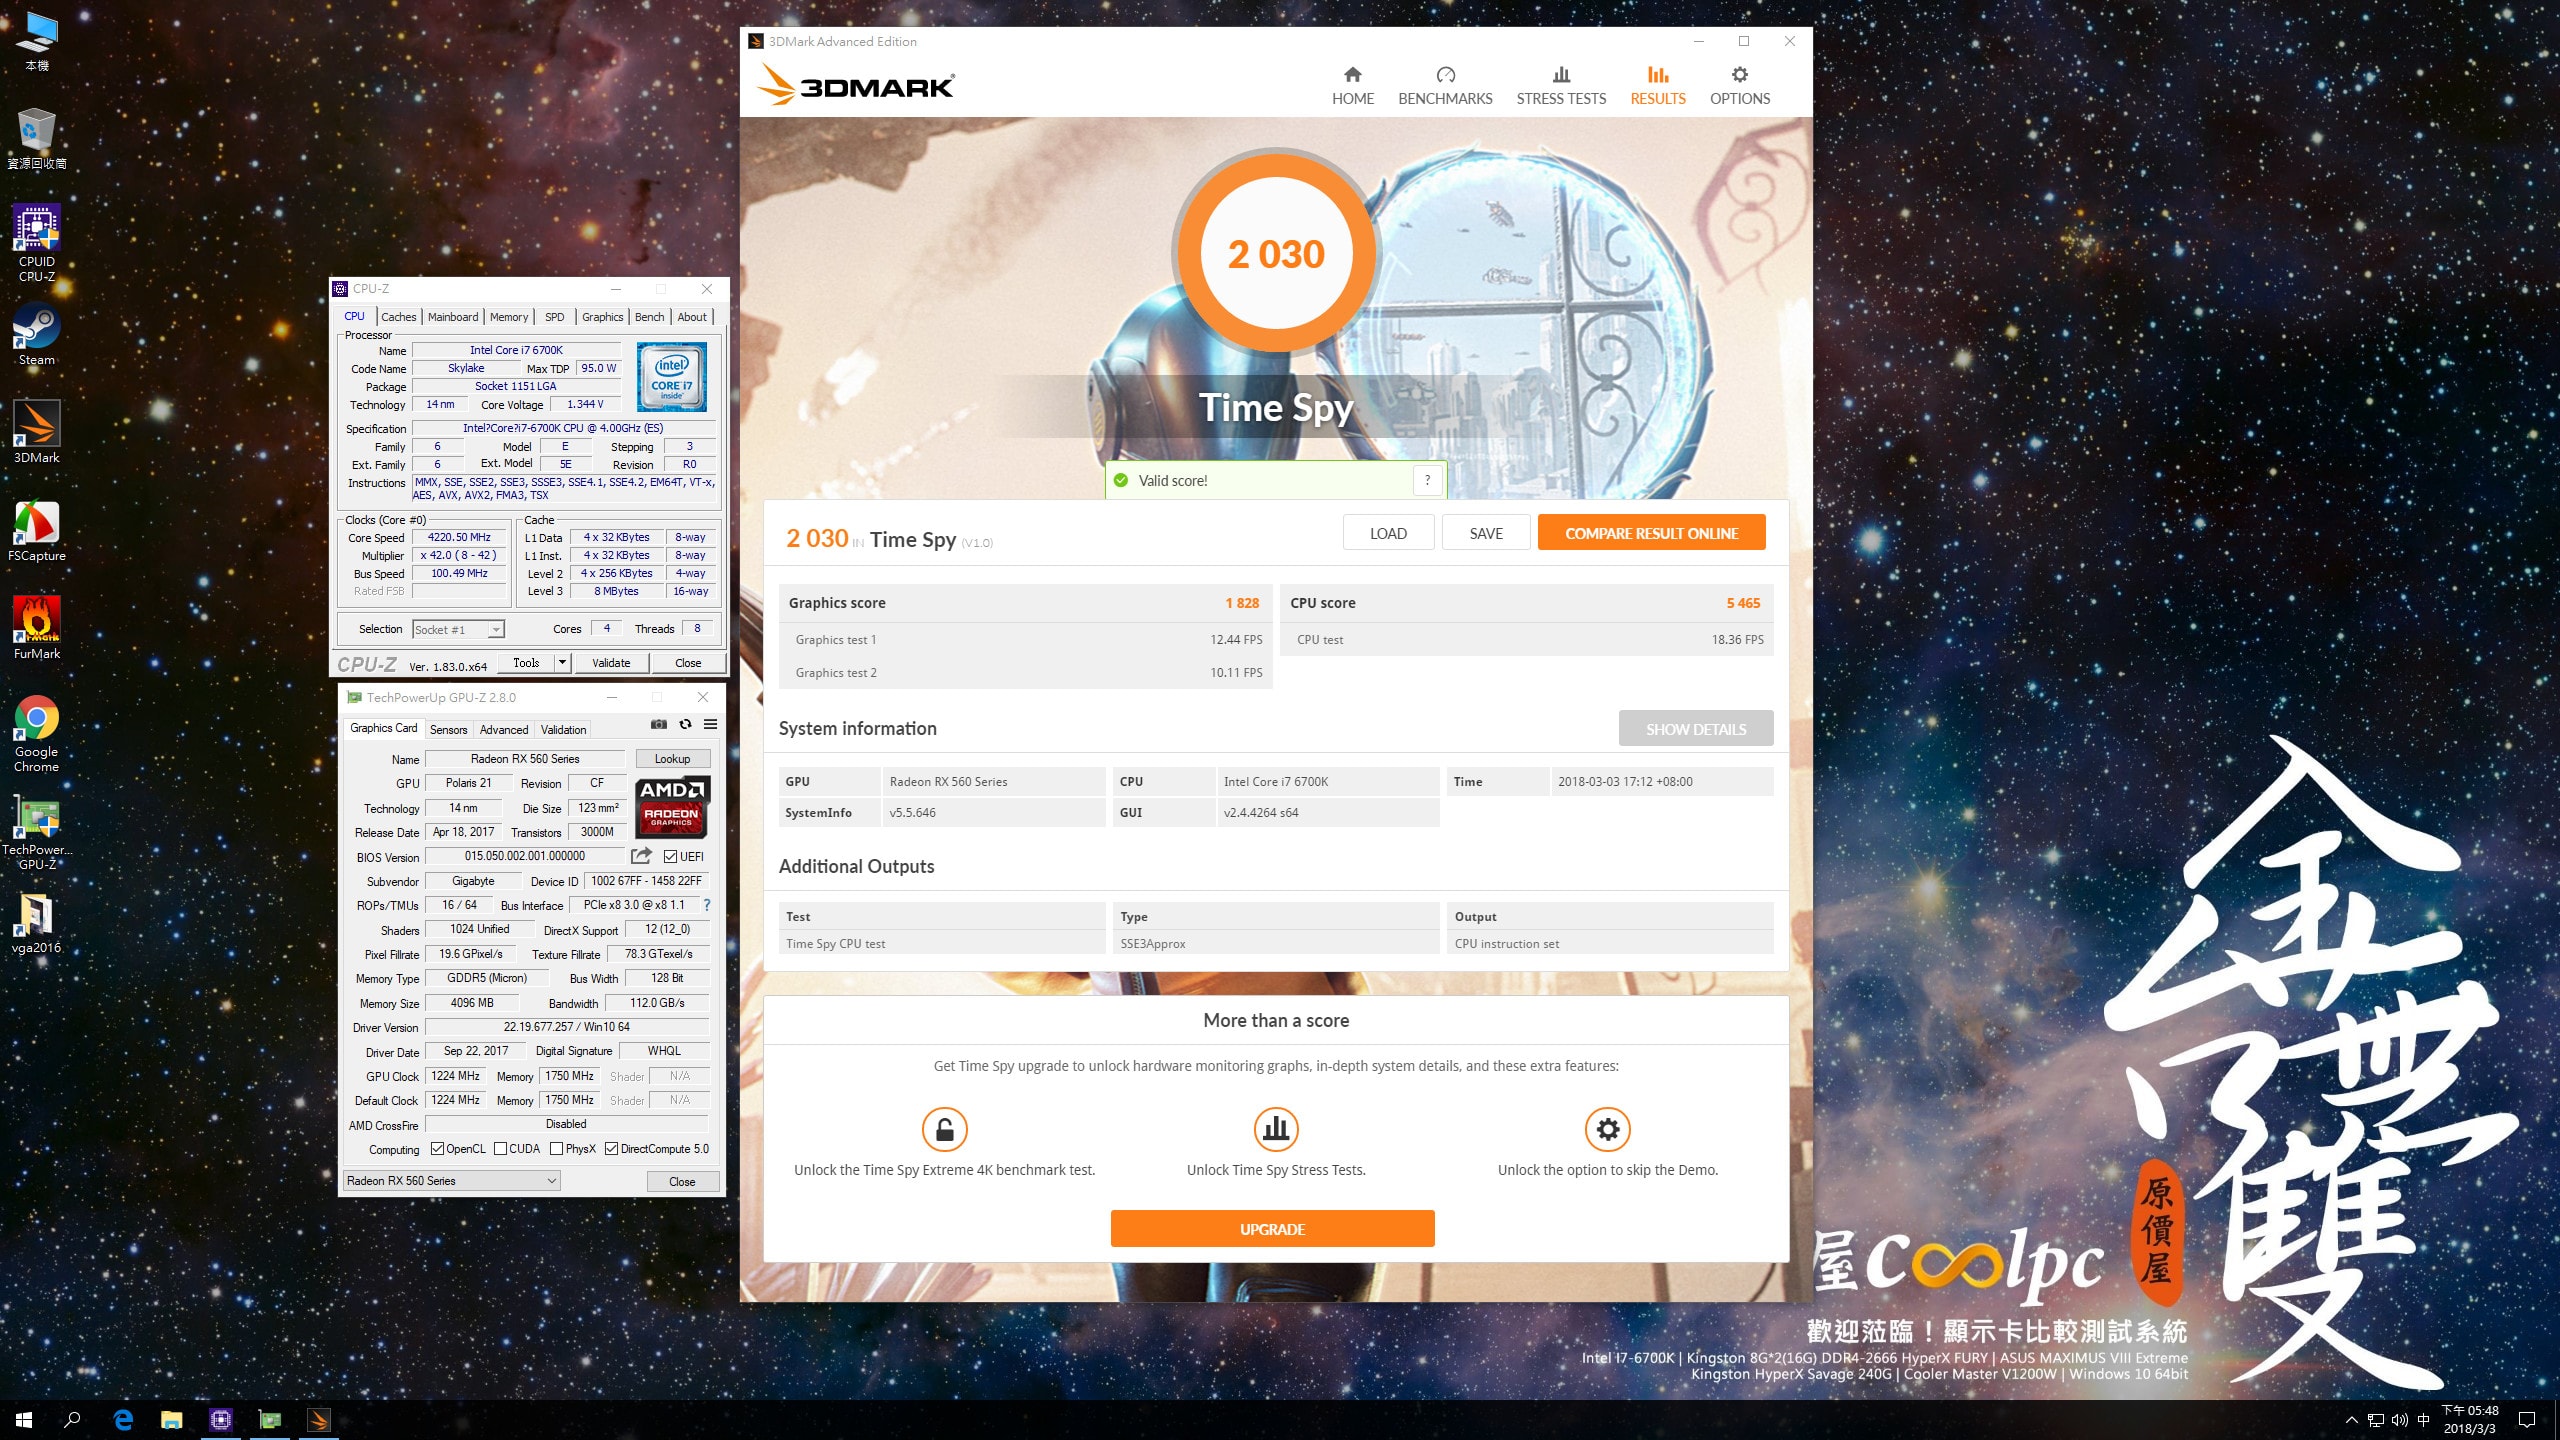Click the BIOS share/export icon in GPU-Z
The height and width of the screenshot is (1440, 2560).
click(641, 856)
